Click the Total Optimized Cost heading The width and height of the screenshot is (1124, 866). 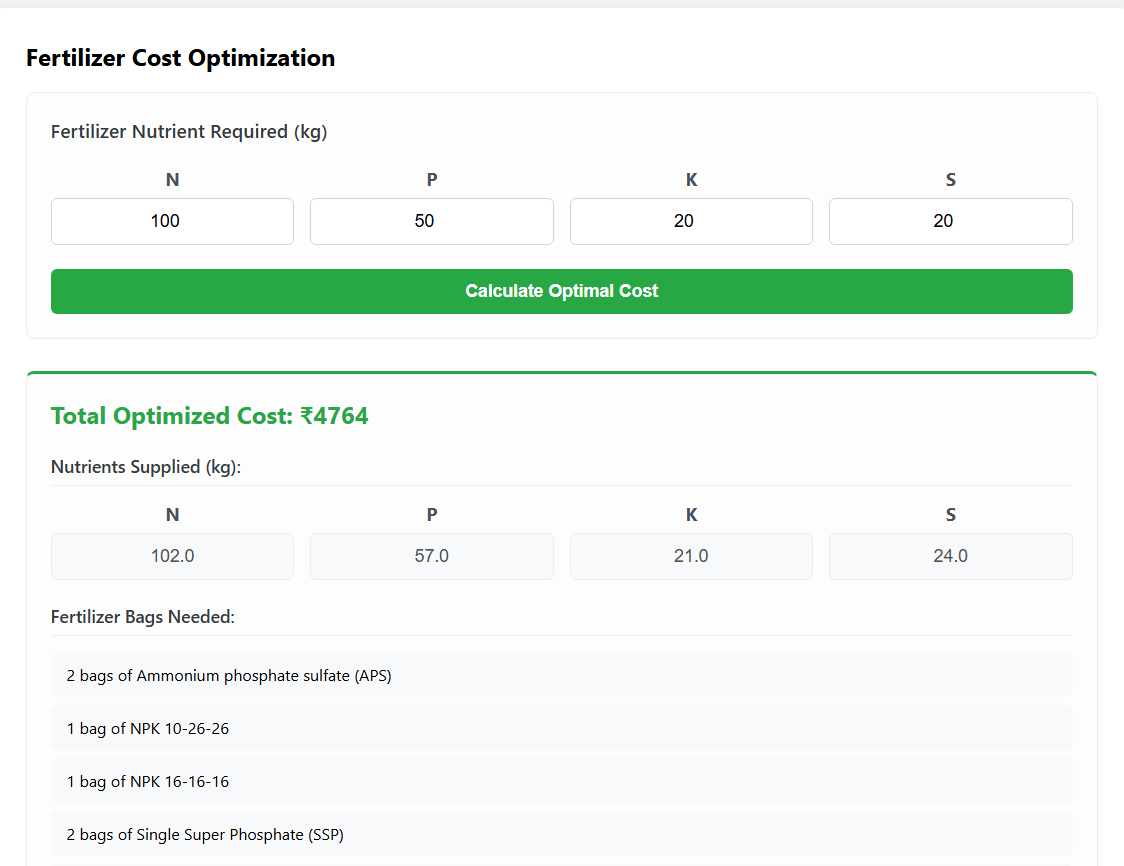tap(209, 415)
